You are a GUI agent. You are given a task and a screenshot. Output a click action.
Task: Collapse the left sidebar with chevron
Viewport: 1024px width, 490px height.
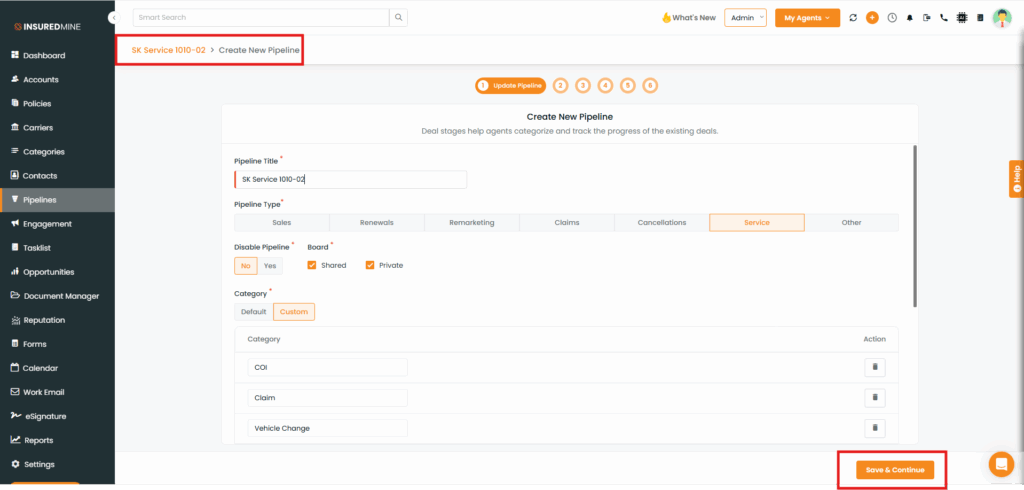click(x=112, y=18)
